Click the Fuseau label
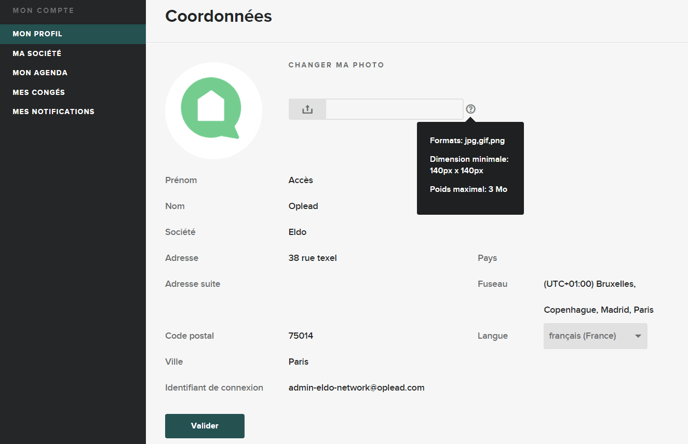The width and height of the screenshot is (688, 444). 492,284
